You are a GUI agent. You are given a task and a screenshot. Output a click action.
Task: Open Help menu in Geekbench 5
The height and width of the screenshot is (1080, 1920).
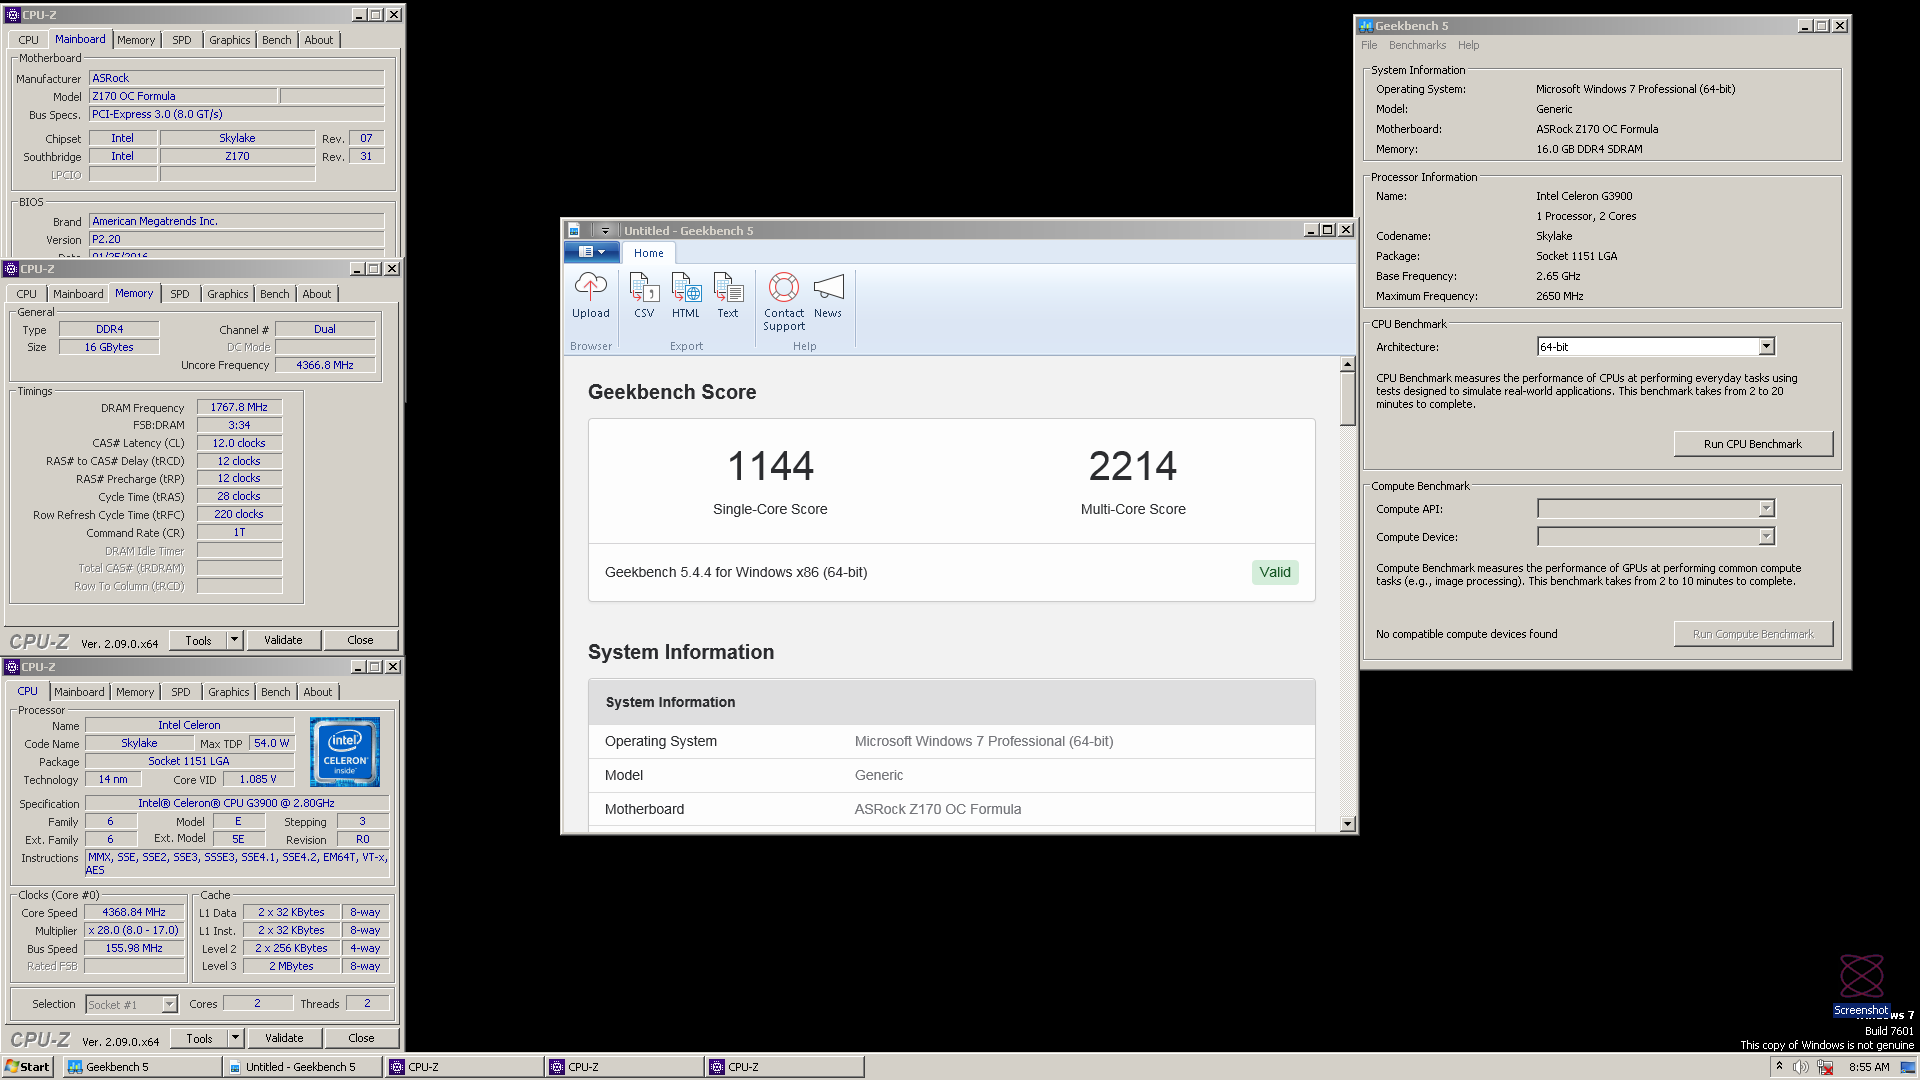1468,45
